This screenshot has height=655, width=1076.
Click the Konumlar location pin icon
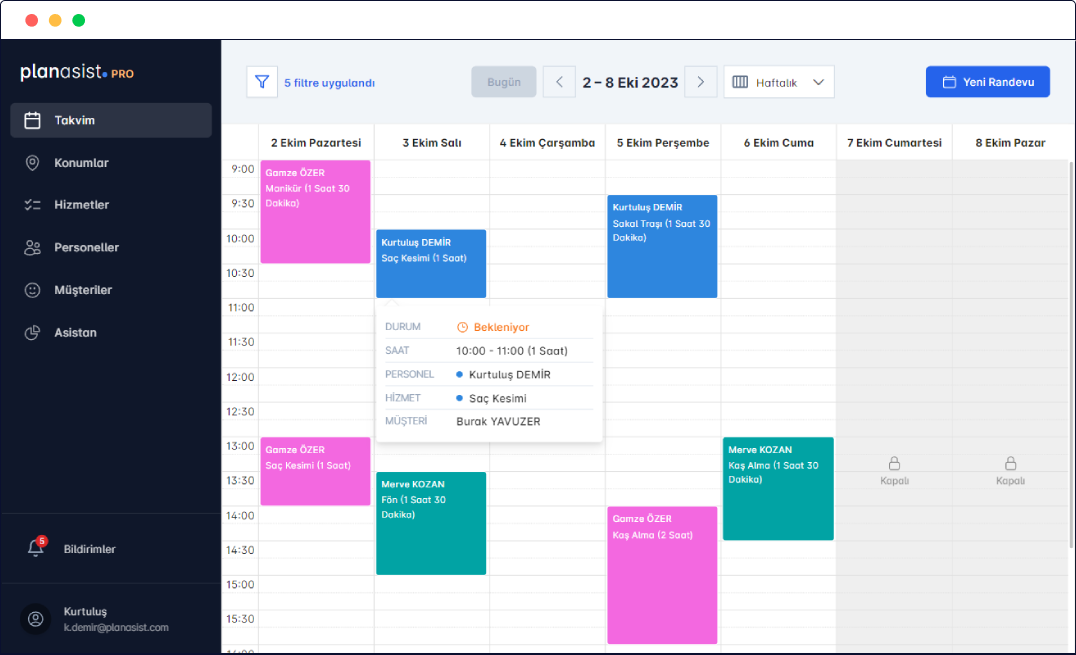pos(33,163)
